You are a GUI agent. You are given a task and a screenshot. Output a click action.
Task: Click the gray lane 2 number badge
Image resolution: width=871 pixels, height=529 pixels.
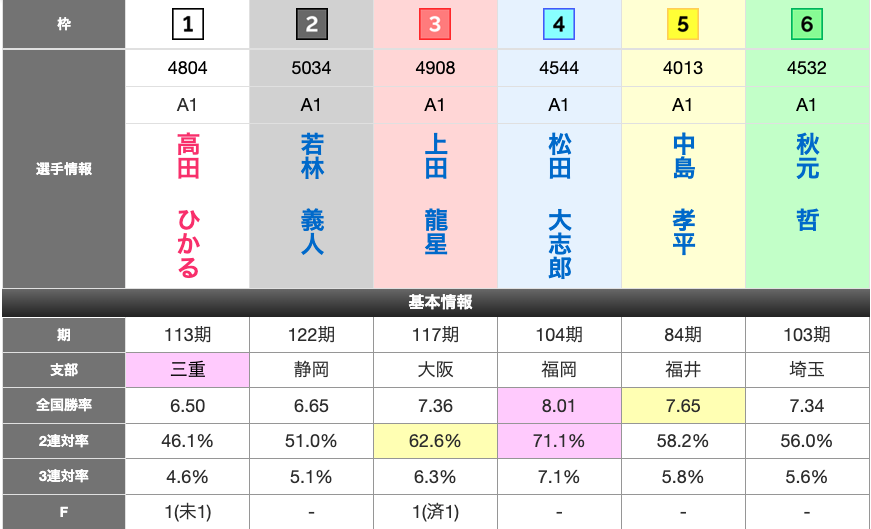312,24
